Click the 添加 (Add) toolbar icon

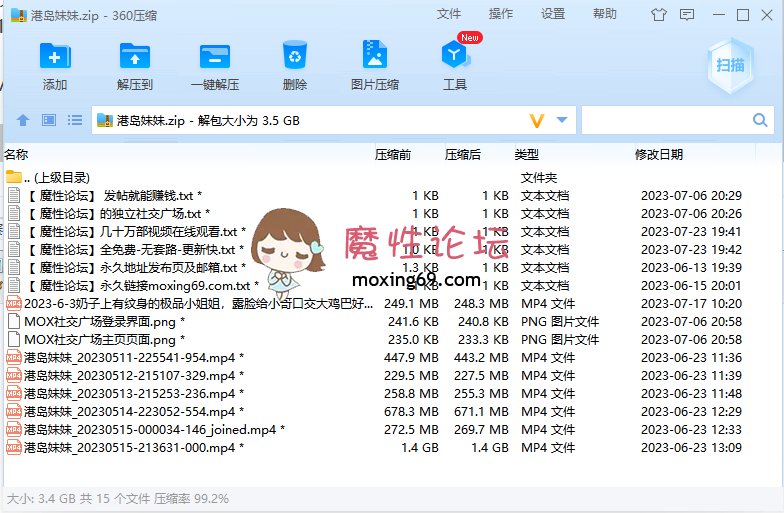[x=55, y=56]
